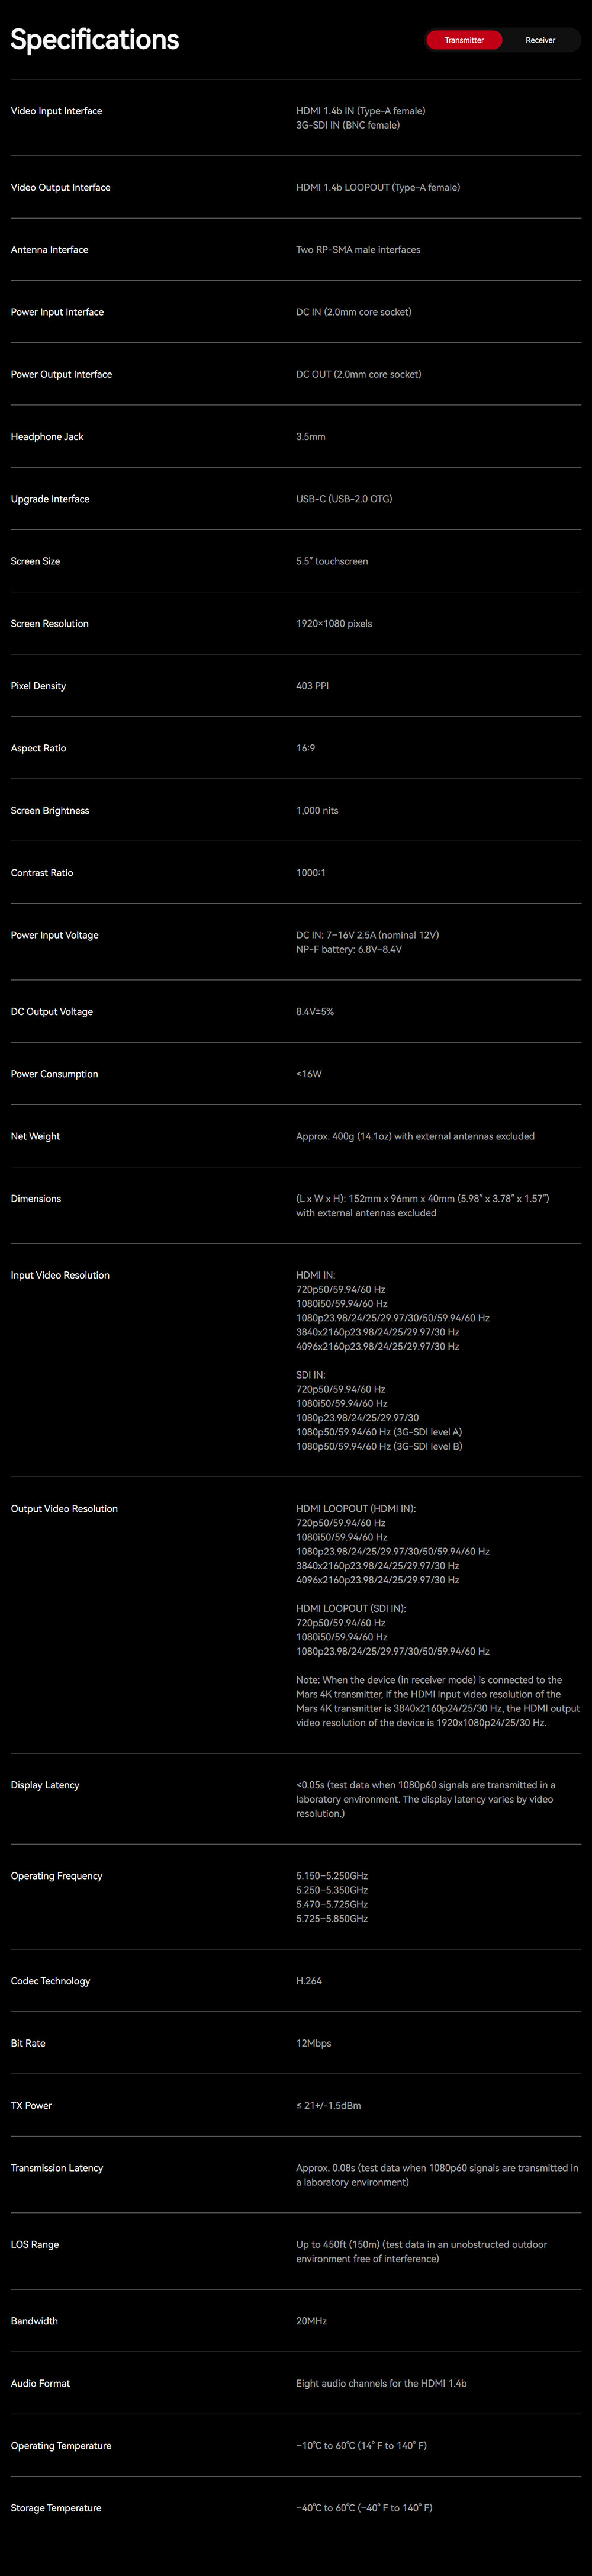592x2576 pixels.
Task: Click the 403 PPI pixel density value
Action: [312, 686]
